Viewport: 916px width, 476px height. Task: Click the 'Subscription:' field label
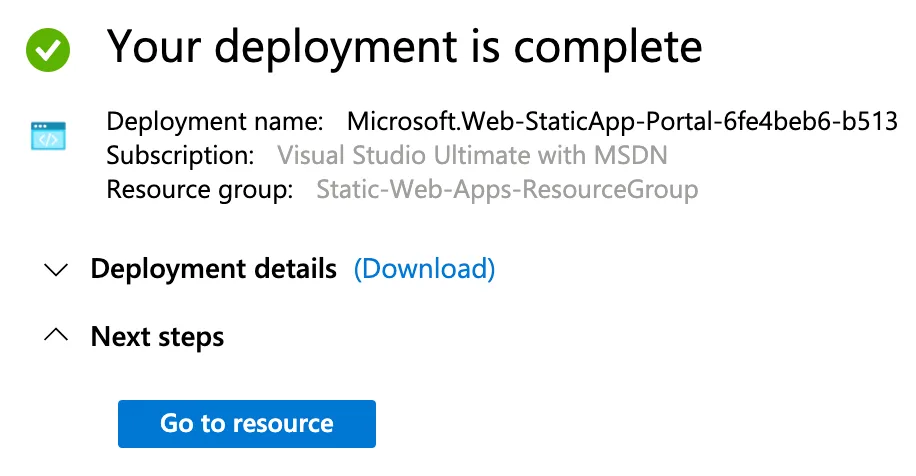pyautogui.click(x=180, y=156)
